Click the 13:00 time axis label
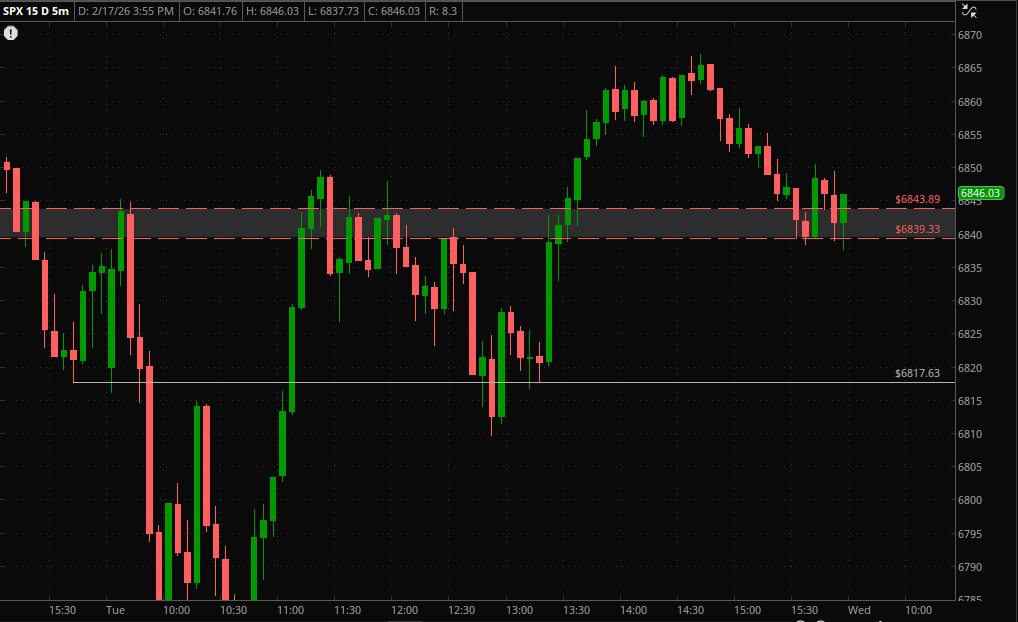The image size is (1018, 622). pos(519,610)
